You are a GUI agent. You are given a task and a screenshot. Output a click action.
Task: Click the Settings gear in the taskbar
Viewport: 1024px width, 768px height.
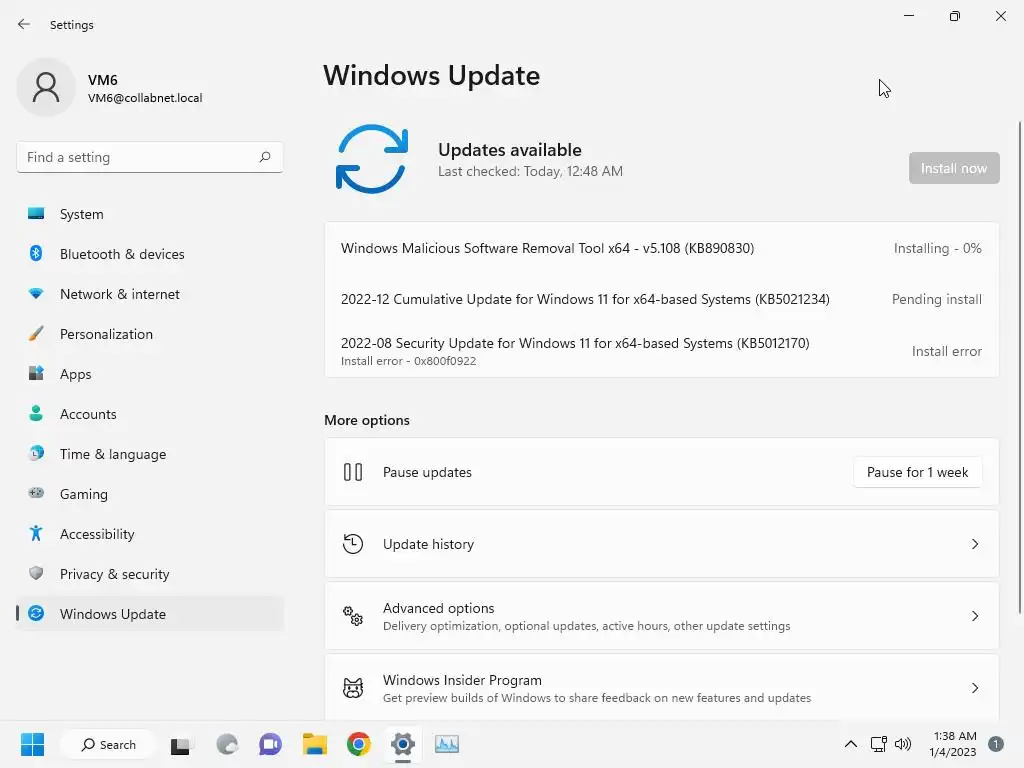click(403, 744)
